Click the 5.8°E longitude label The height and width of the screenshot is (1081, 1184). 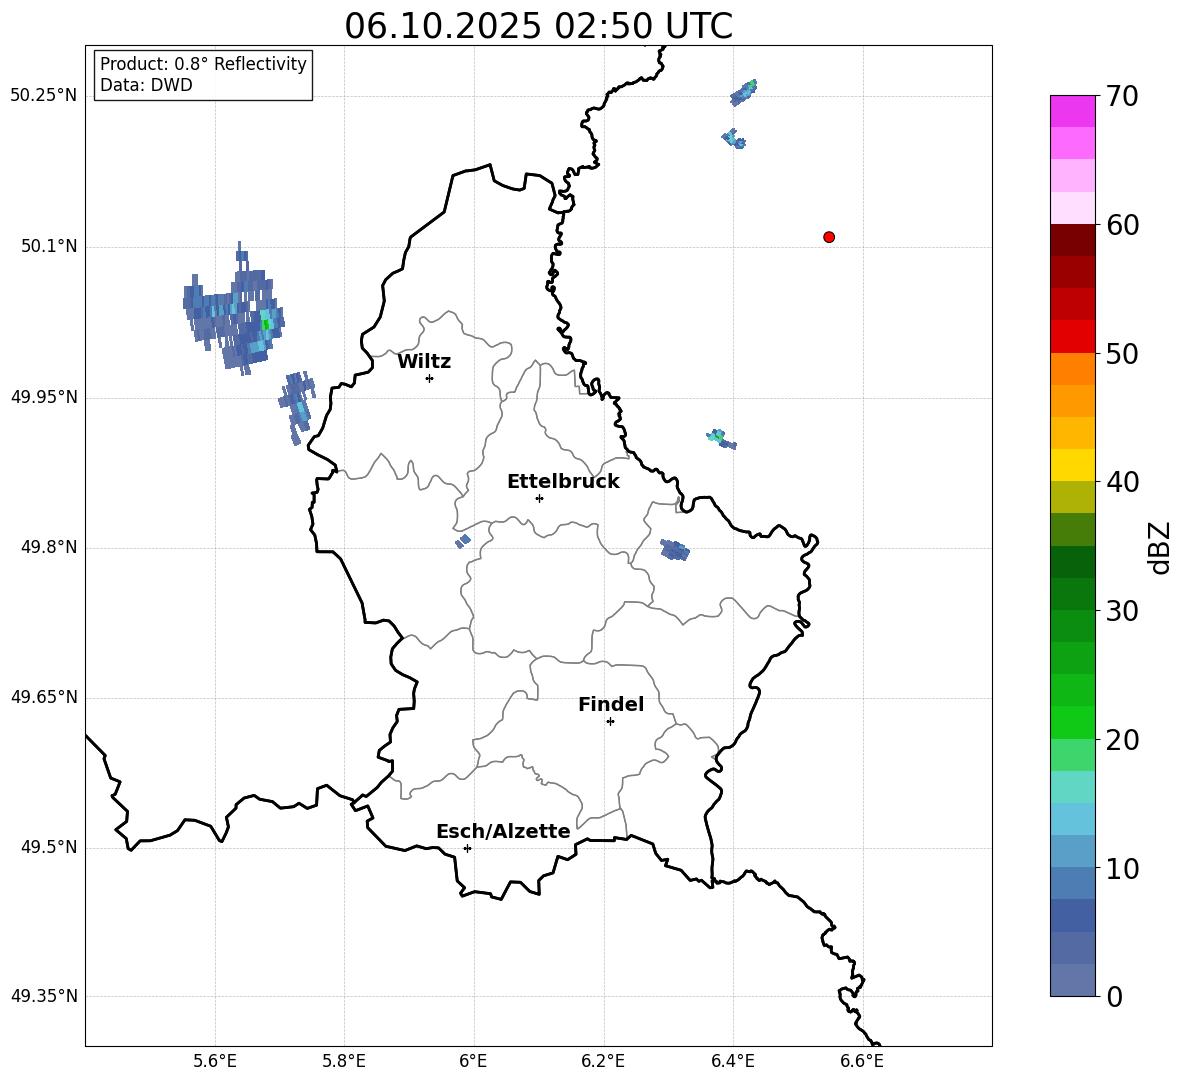(344, 1061)
